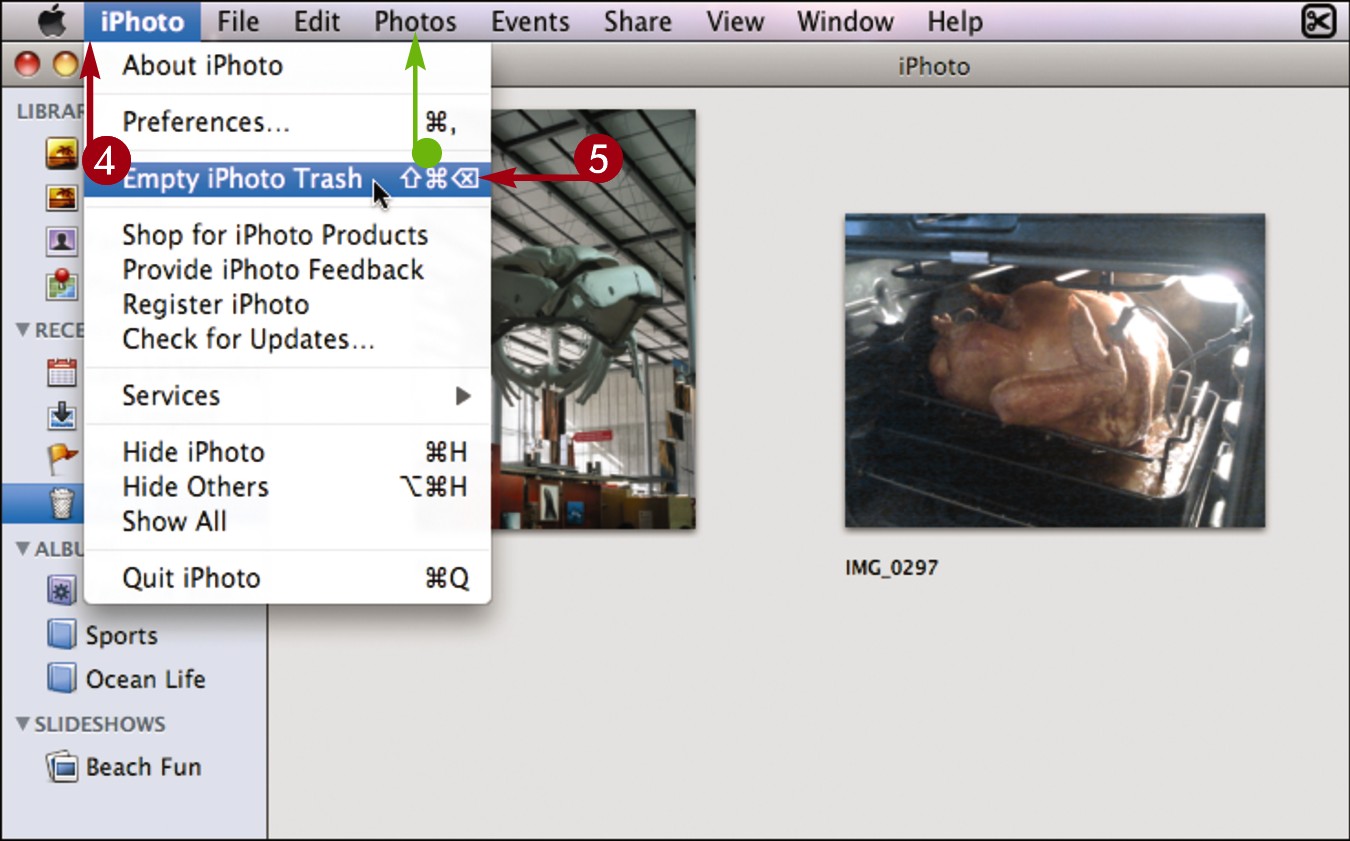Select the Photos icon in Library
This screenshot has width=1350, height=841.
62,198
